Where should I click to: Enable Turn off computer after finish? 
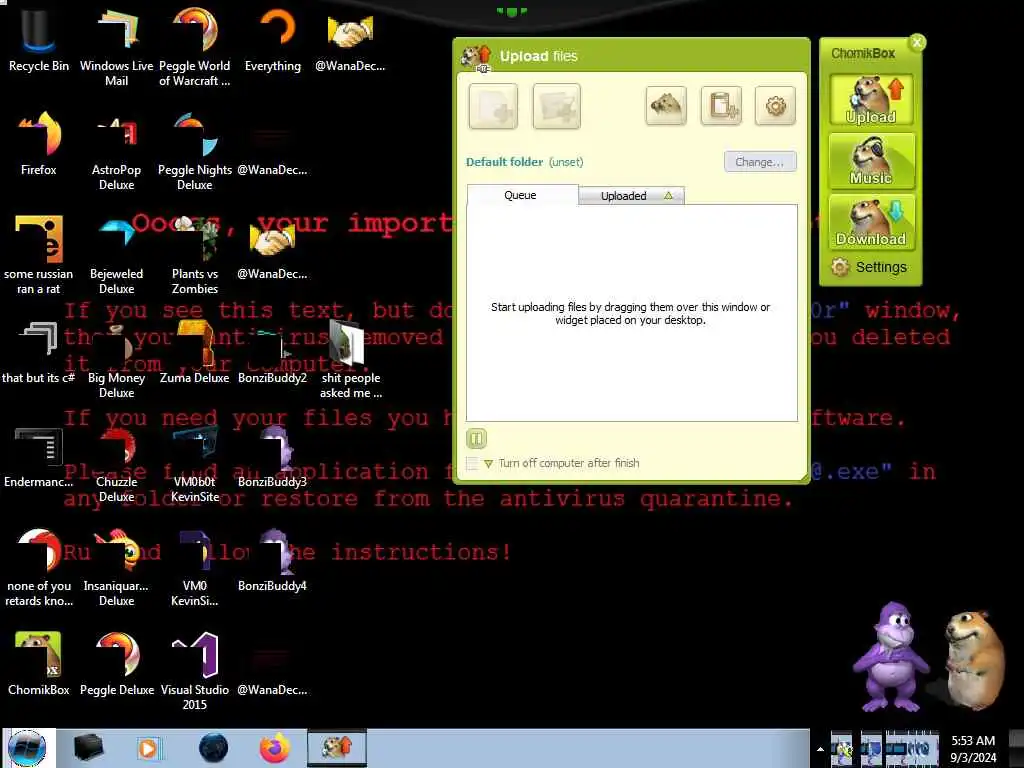click(x=472, y=464)
